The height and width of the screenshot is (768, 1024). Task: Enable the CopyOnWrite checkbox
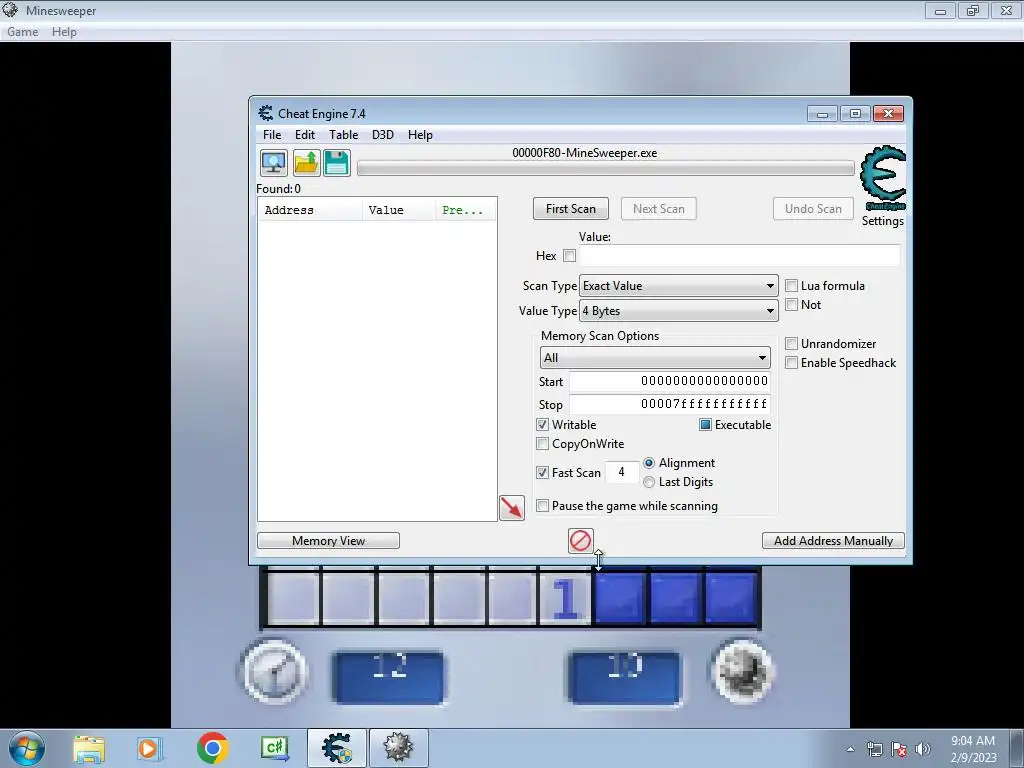click(x=542, y=443)
